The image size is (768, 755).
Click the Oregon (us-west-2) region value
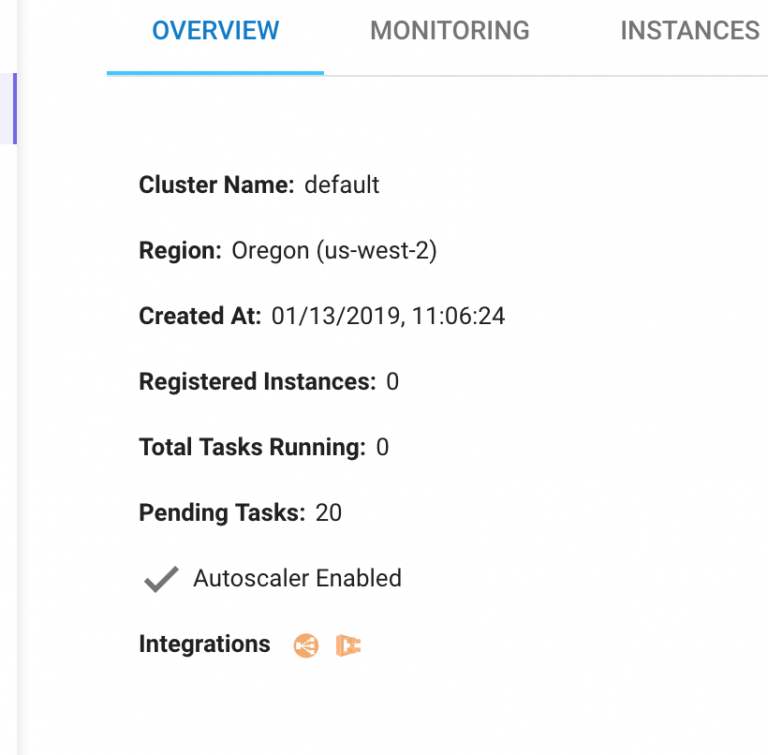pyautogui.click(x=334, y=251)
